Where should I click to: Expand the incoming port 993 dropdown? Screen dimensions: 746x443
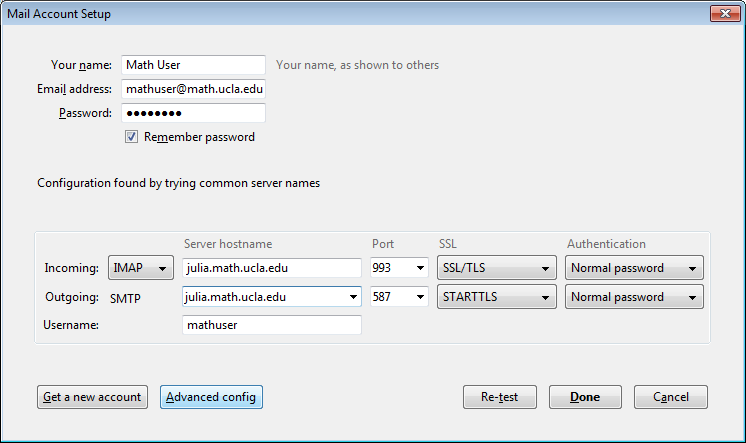click(x=420, y=268)
